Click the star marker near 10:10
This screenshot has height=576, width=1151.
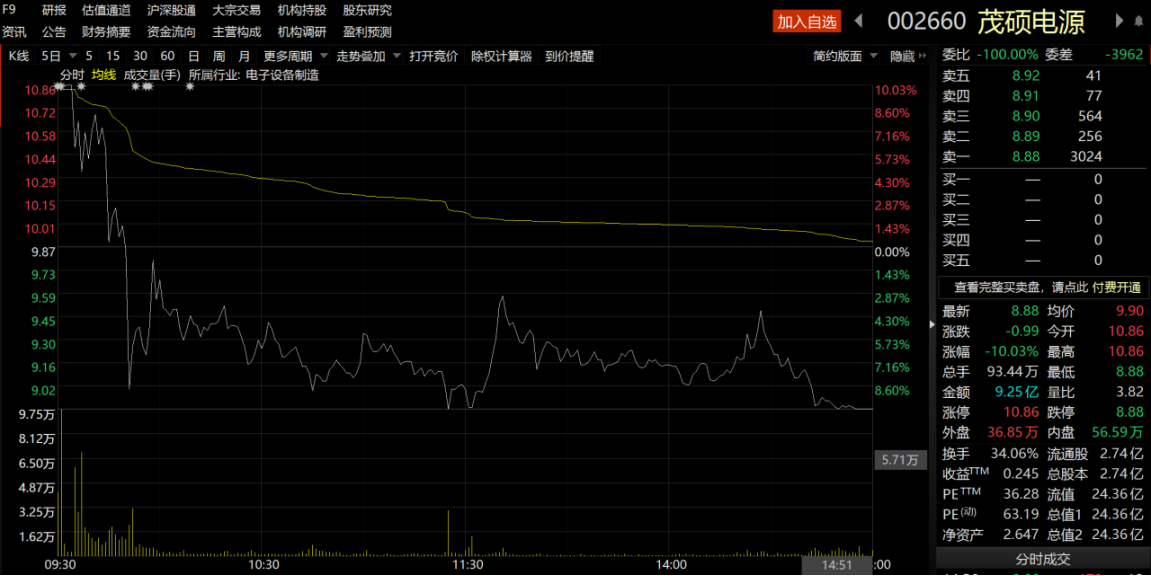189,87
